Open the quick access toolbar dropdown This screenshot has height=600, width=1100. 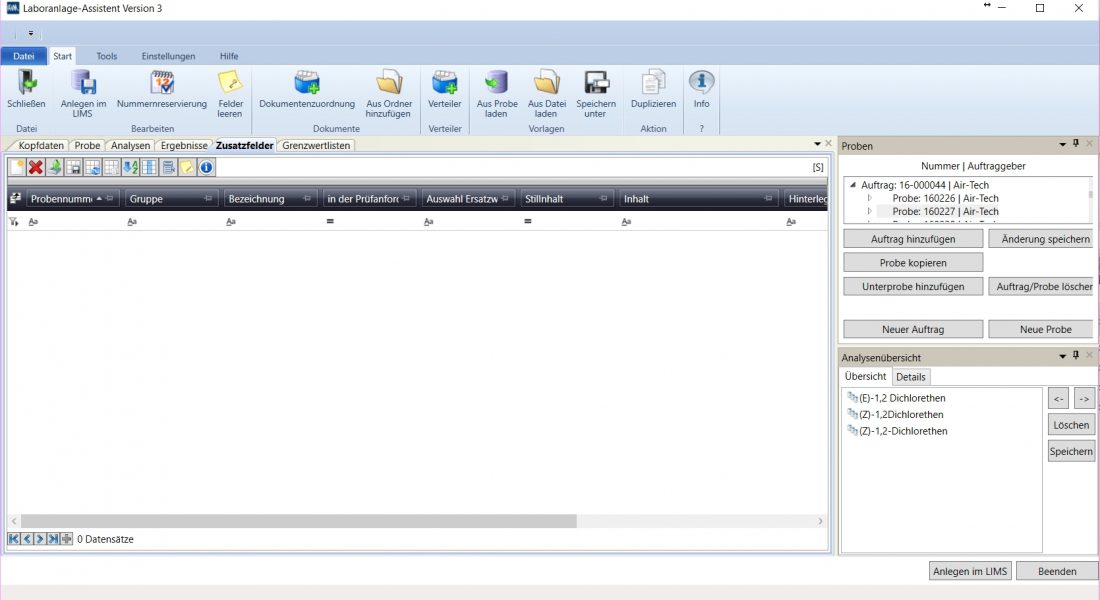pyautogui.click(x=31, y=33)
